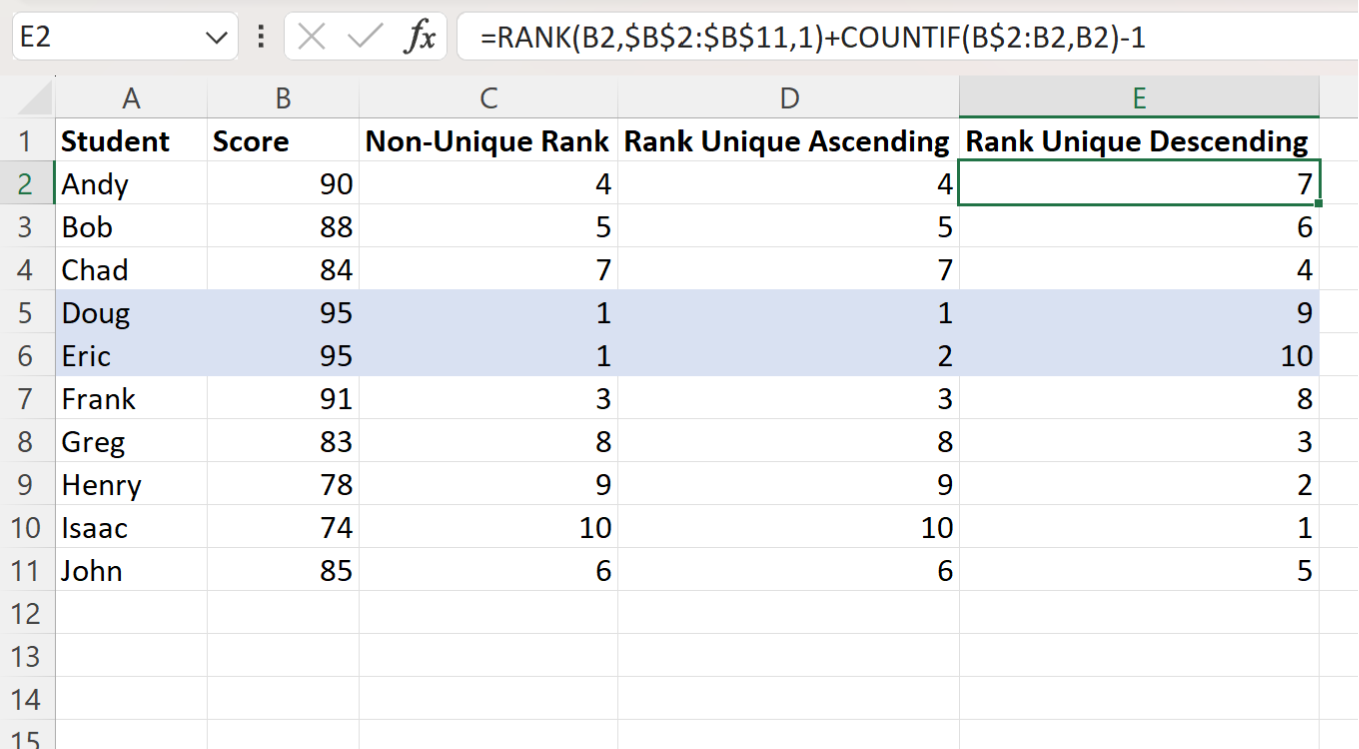Viewport: 1359px width, 749px height.
Task: Click Frank's score of 91
Action: pos(283,399)
